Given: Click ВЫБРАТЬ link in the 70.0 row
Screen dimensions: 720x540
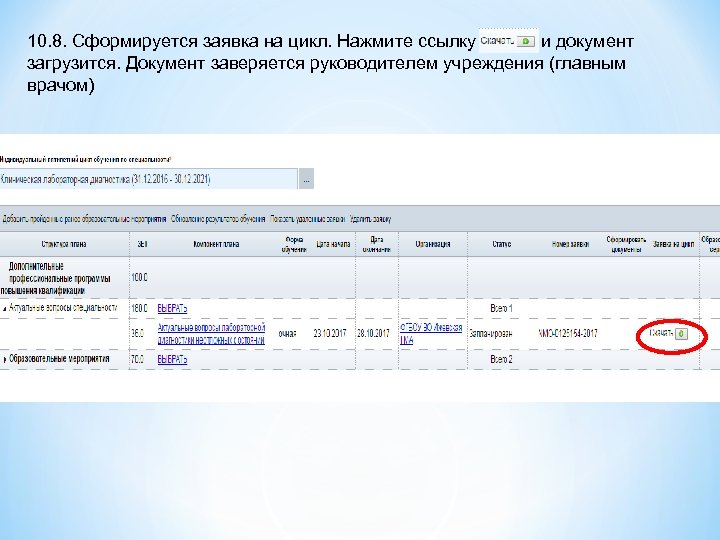Looking at the screenshot, I should click(172, 359).
